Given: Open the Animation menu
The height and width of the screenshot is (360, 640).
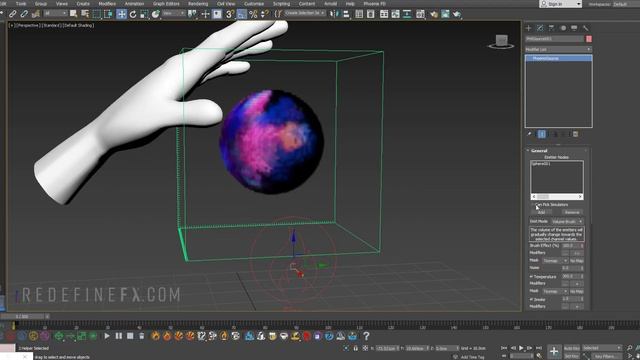Looking at the screenshot, I should [134, 4].
